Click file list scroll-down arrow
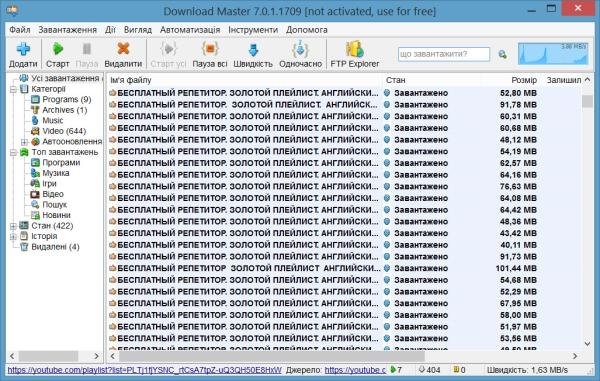The height and width of the screenshot is (381, 600). point(587,344)
